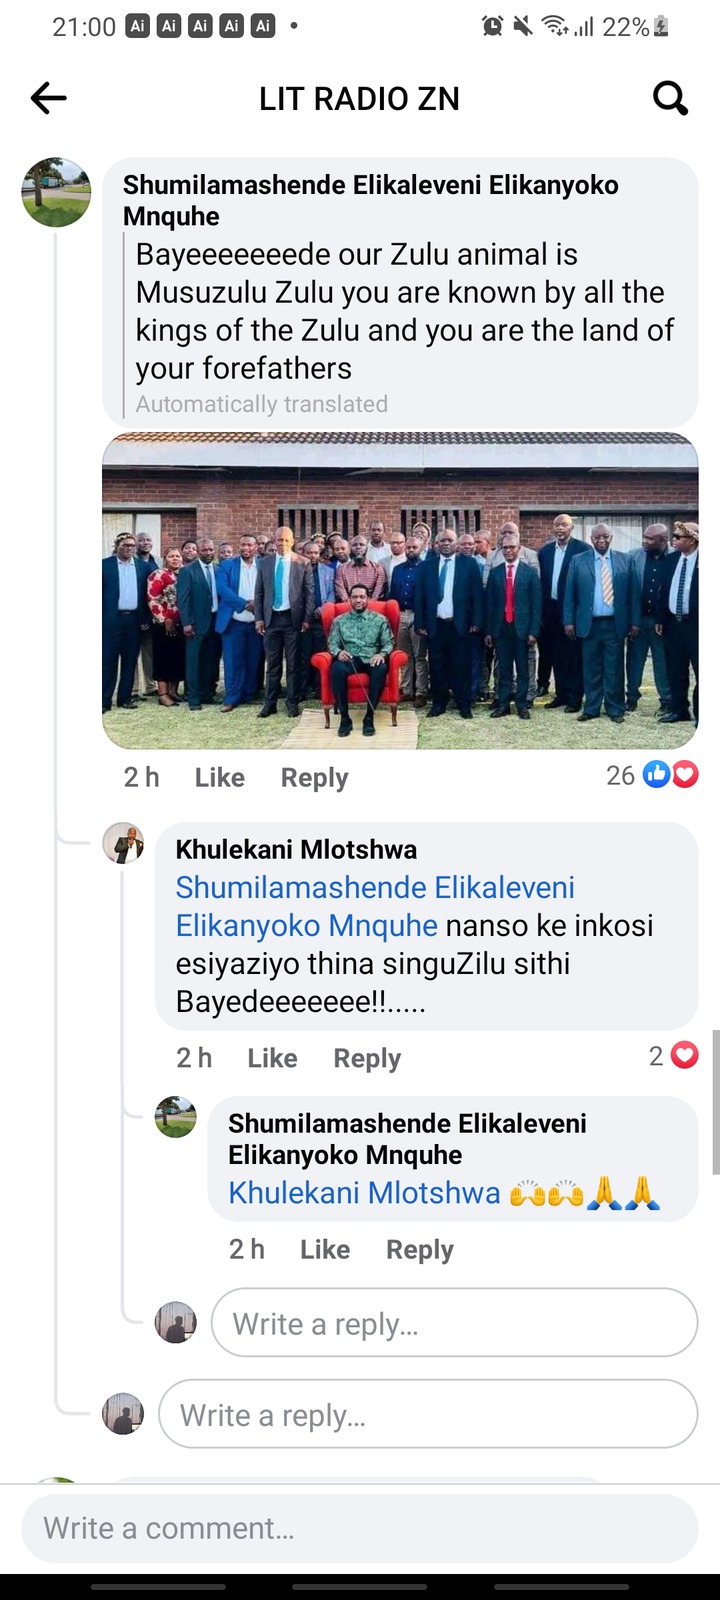720x1600 pixels.
Task: Like the emoji reply from Shumilamashende
Action: point(325,1249)
